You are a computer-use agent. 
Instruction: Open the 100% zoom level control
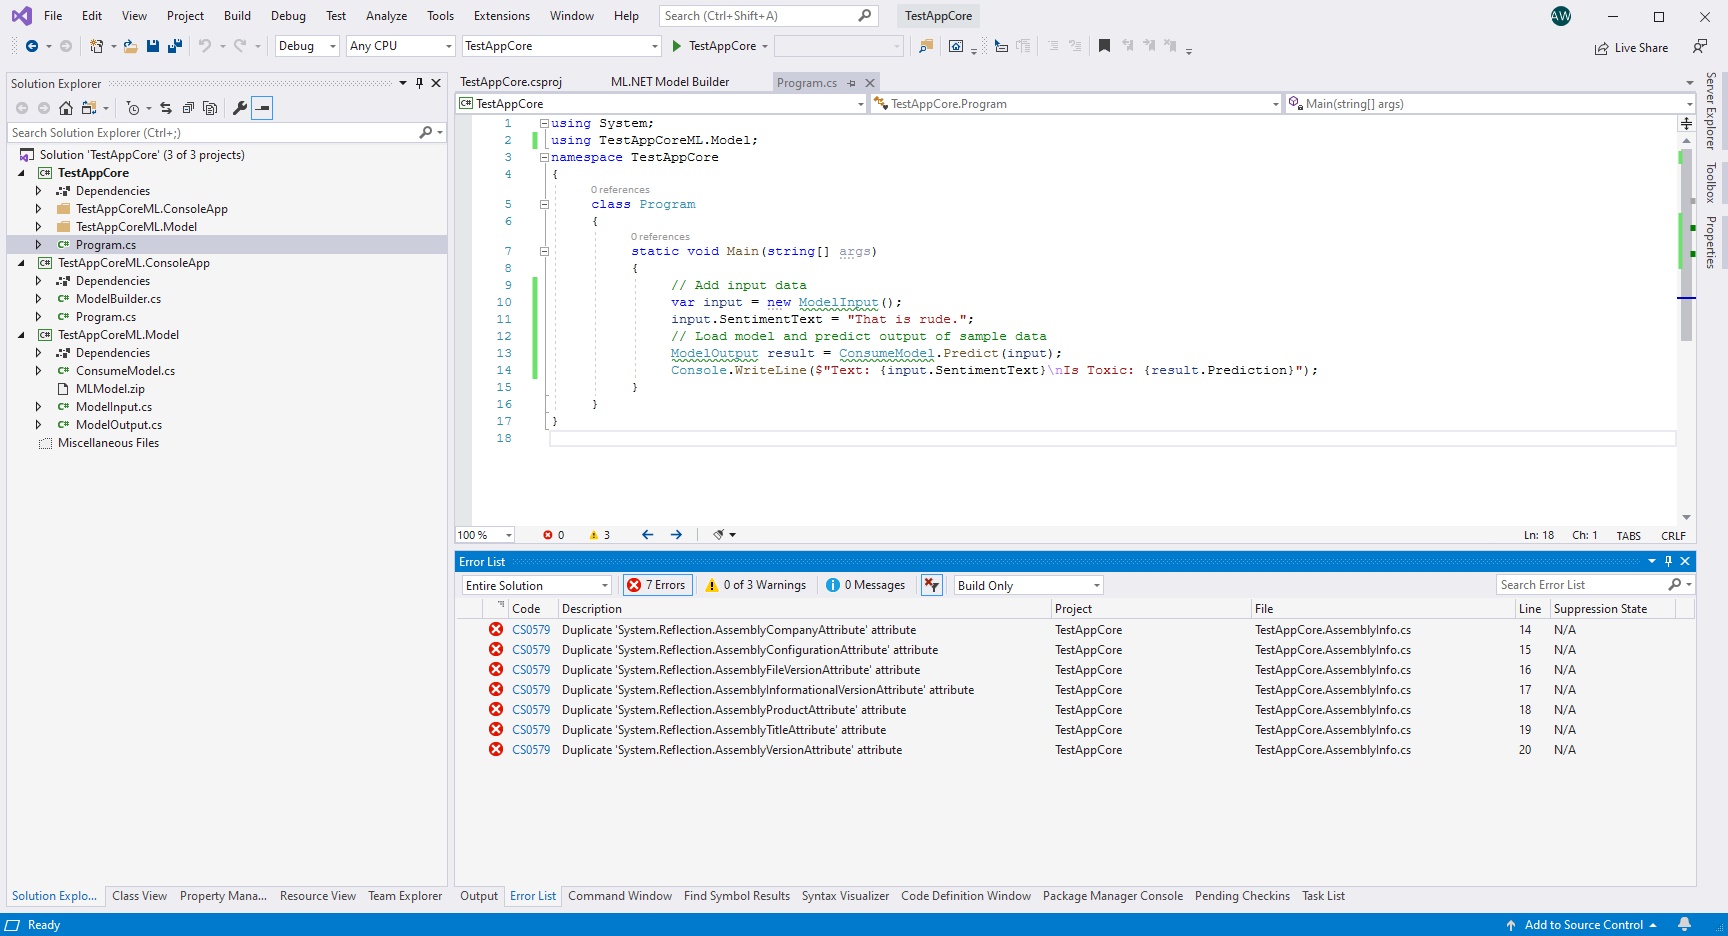484,535
